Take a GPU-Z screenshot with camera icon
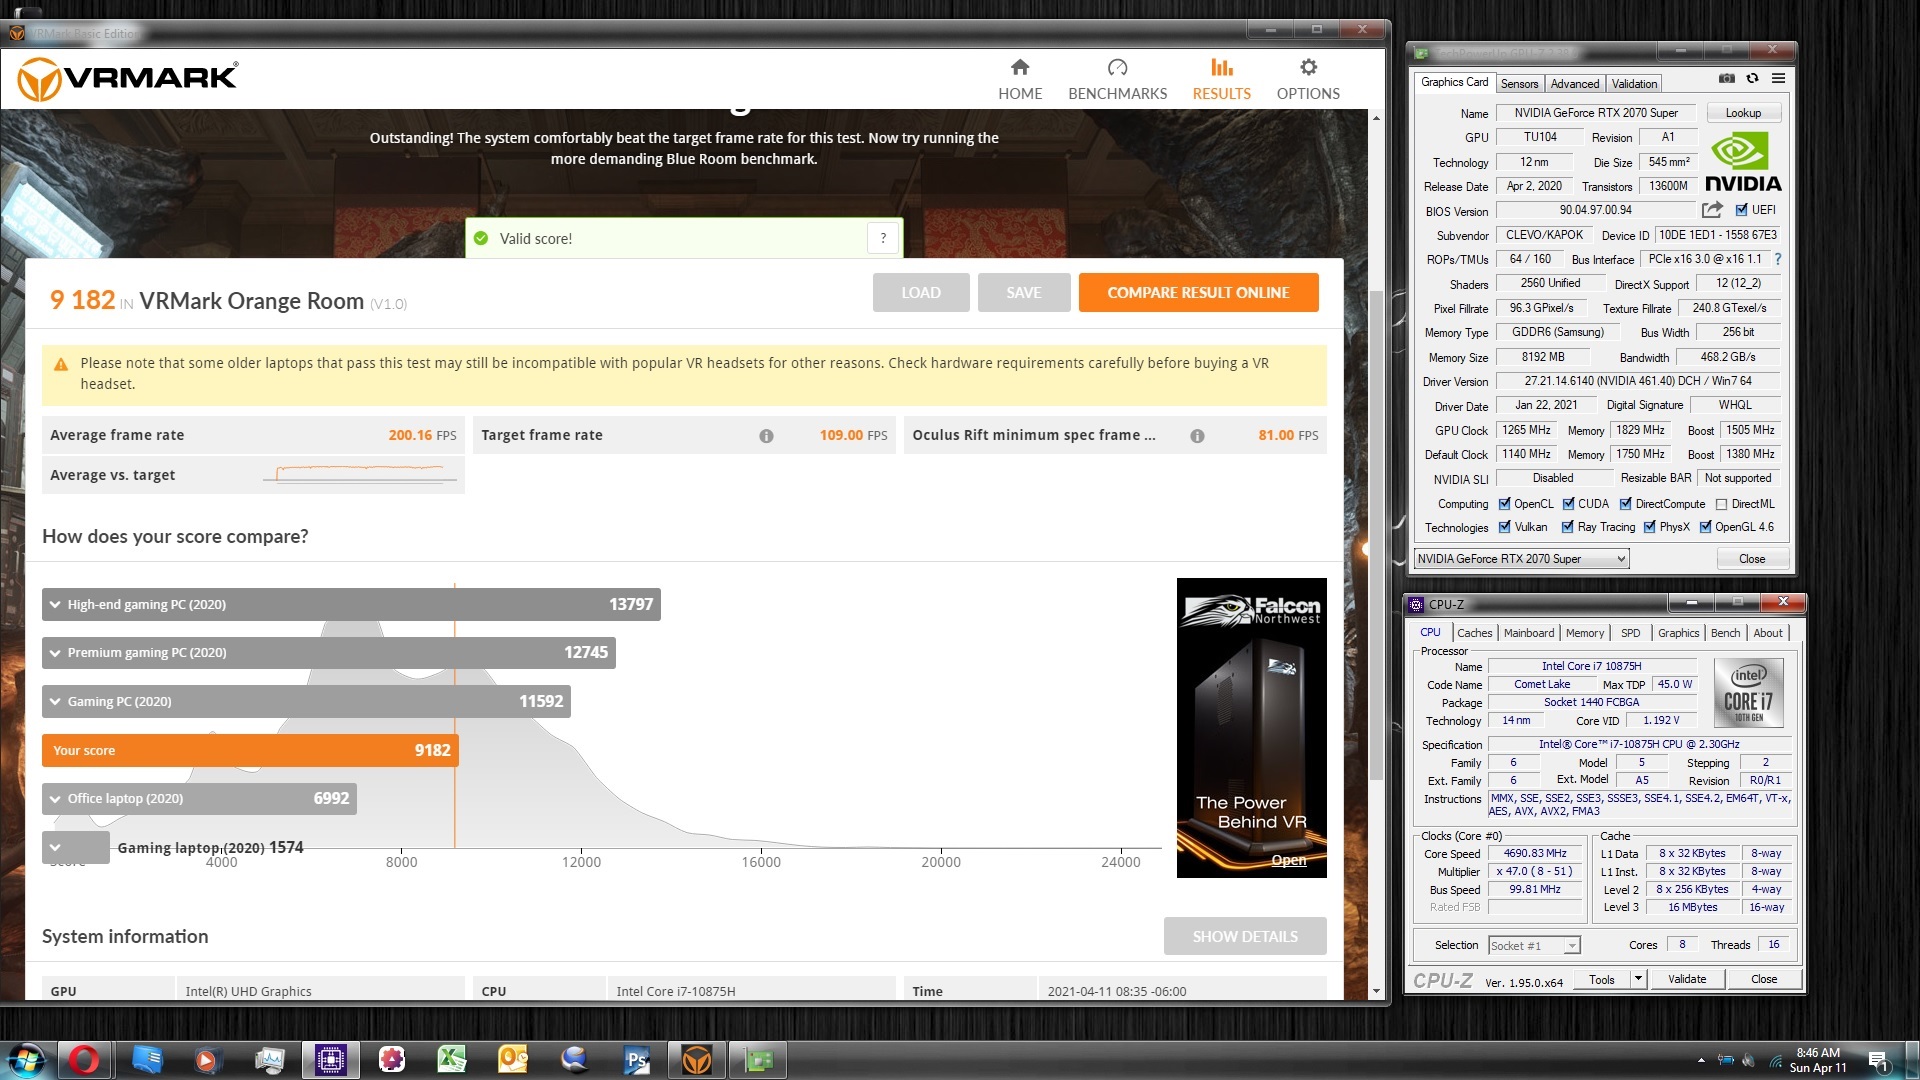The width and height of the screenshot is (1920, 1080). click(1726, 79)
